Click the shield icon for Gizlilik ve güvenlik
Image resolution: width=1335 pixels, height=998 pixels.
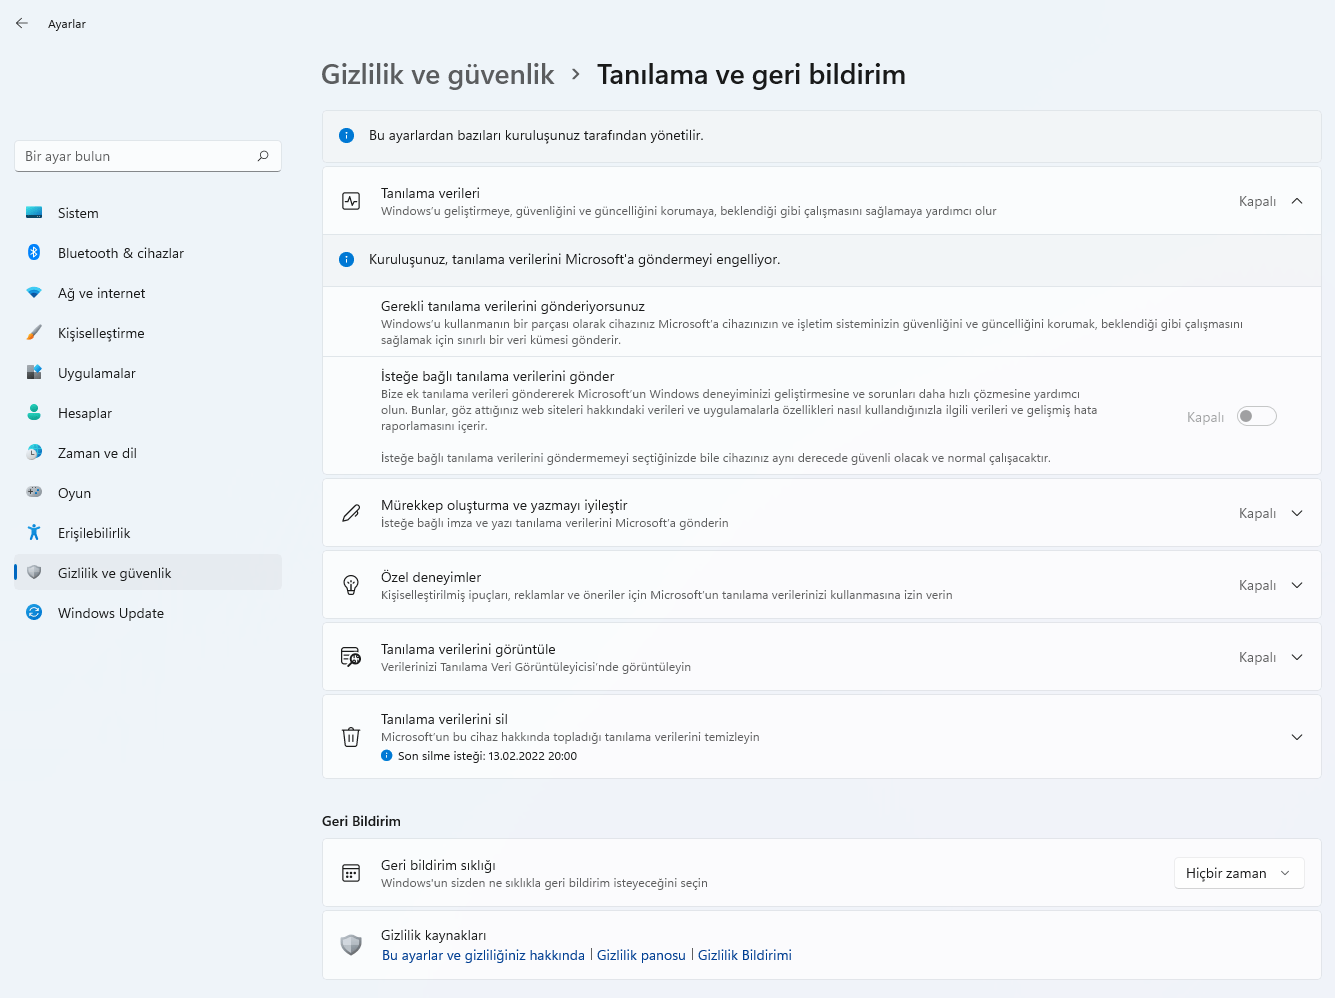34,573
